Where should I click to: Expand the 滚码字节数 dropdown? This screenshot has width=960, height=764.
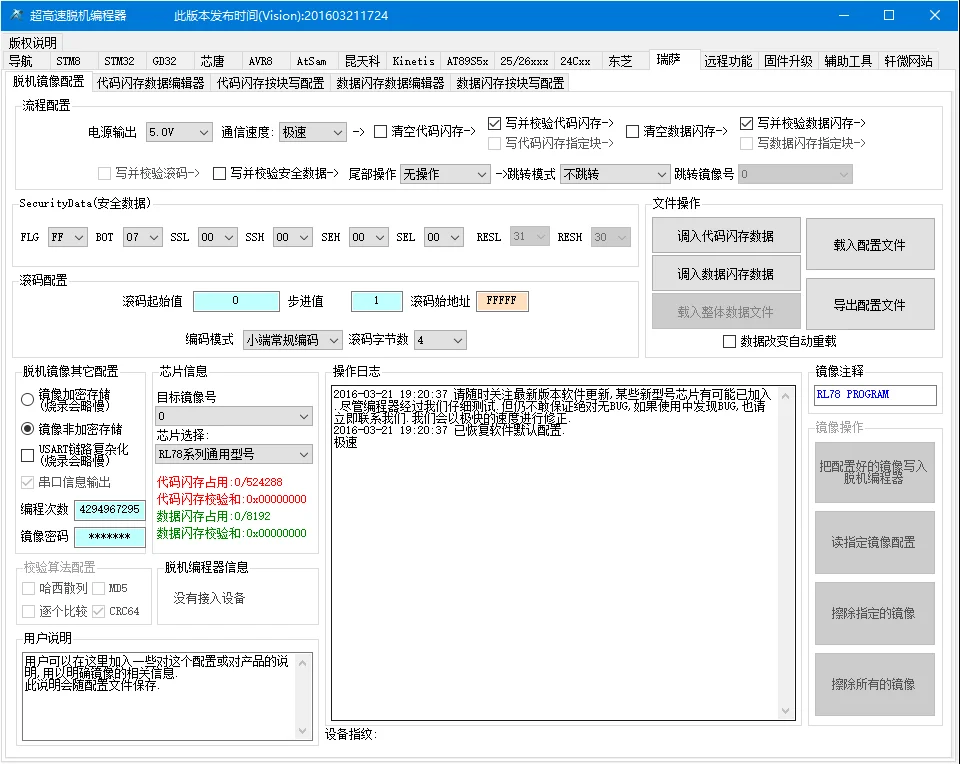(x=440, y=340)
